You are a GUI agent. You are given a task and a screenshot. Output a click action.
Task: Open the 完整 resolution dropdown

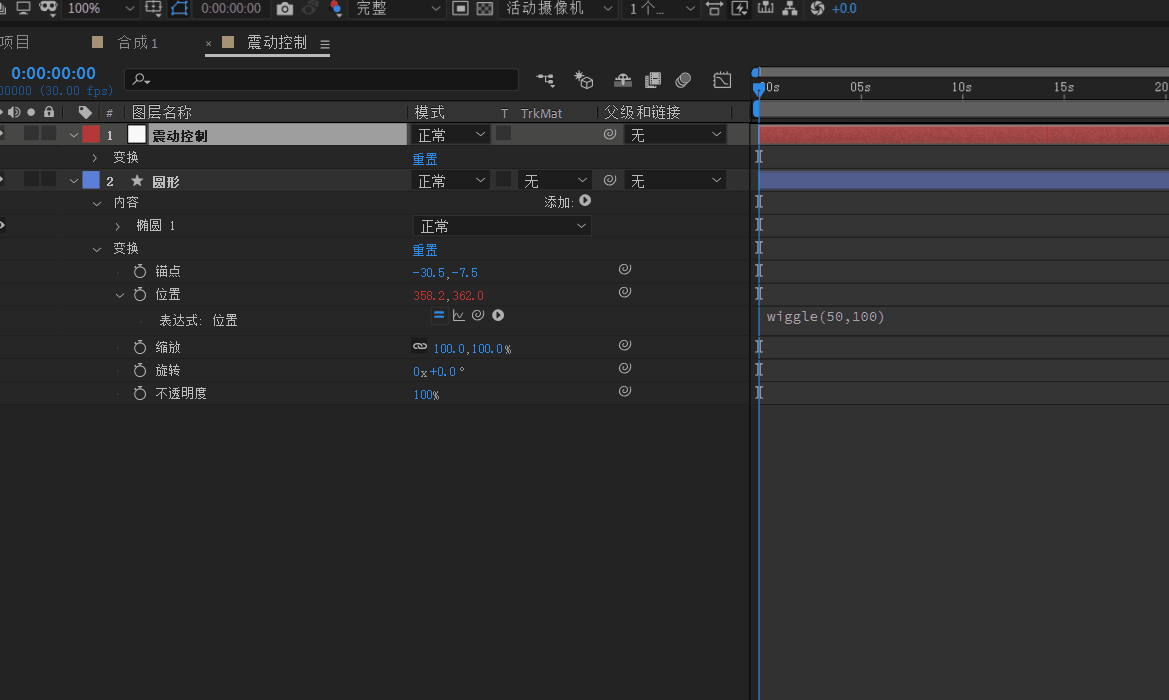397,9
